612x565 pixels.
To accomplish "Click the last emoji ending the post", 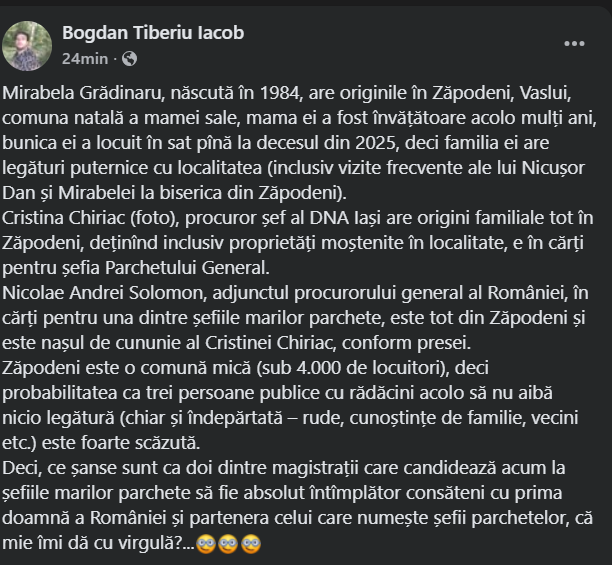I will point(251,544).
